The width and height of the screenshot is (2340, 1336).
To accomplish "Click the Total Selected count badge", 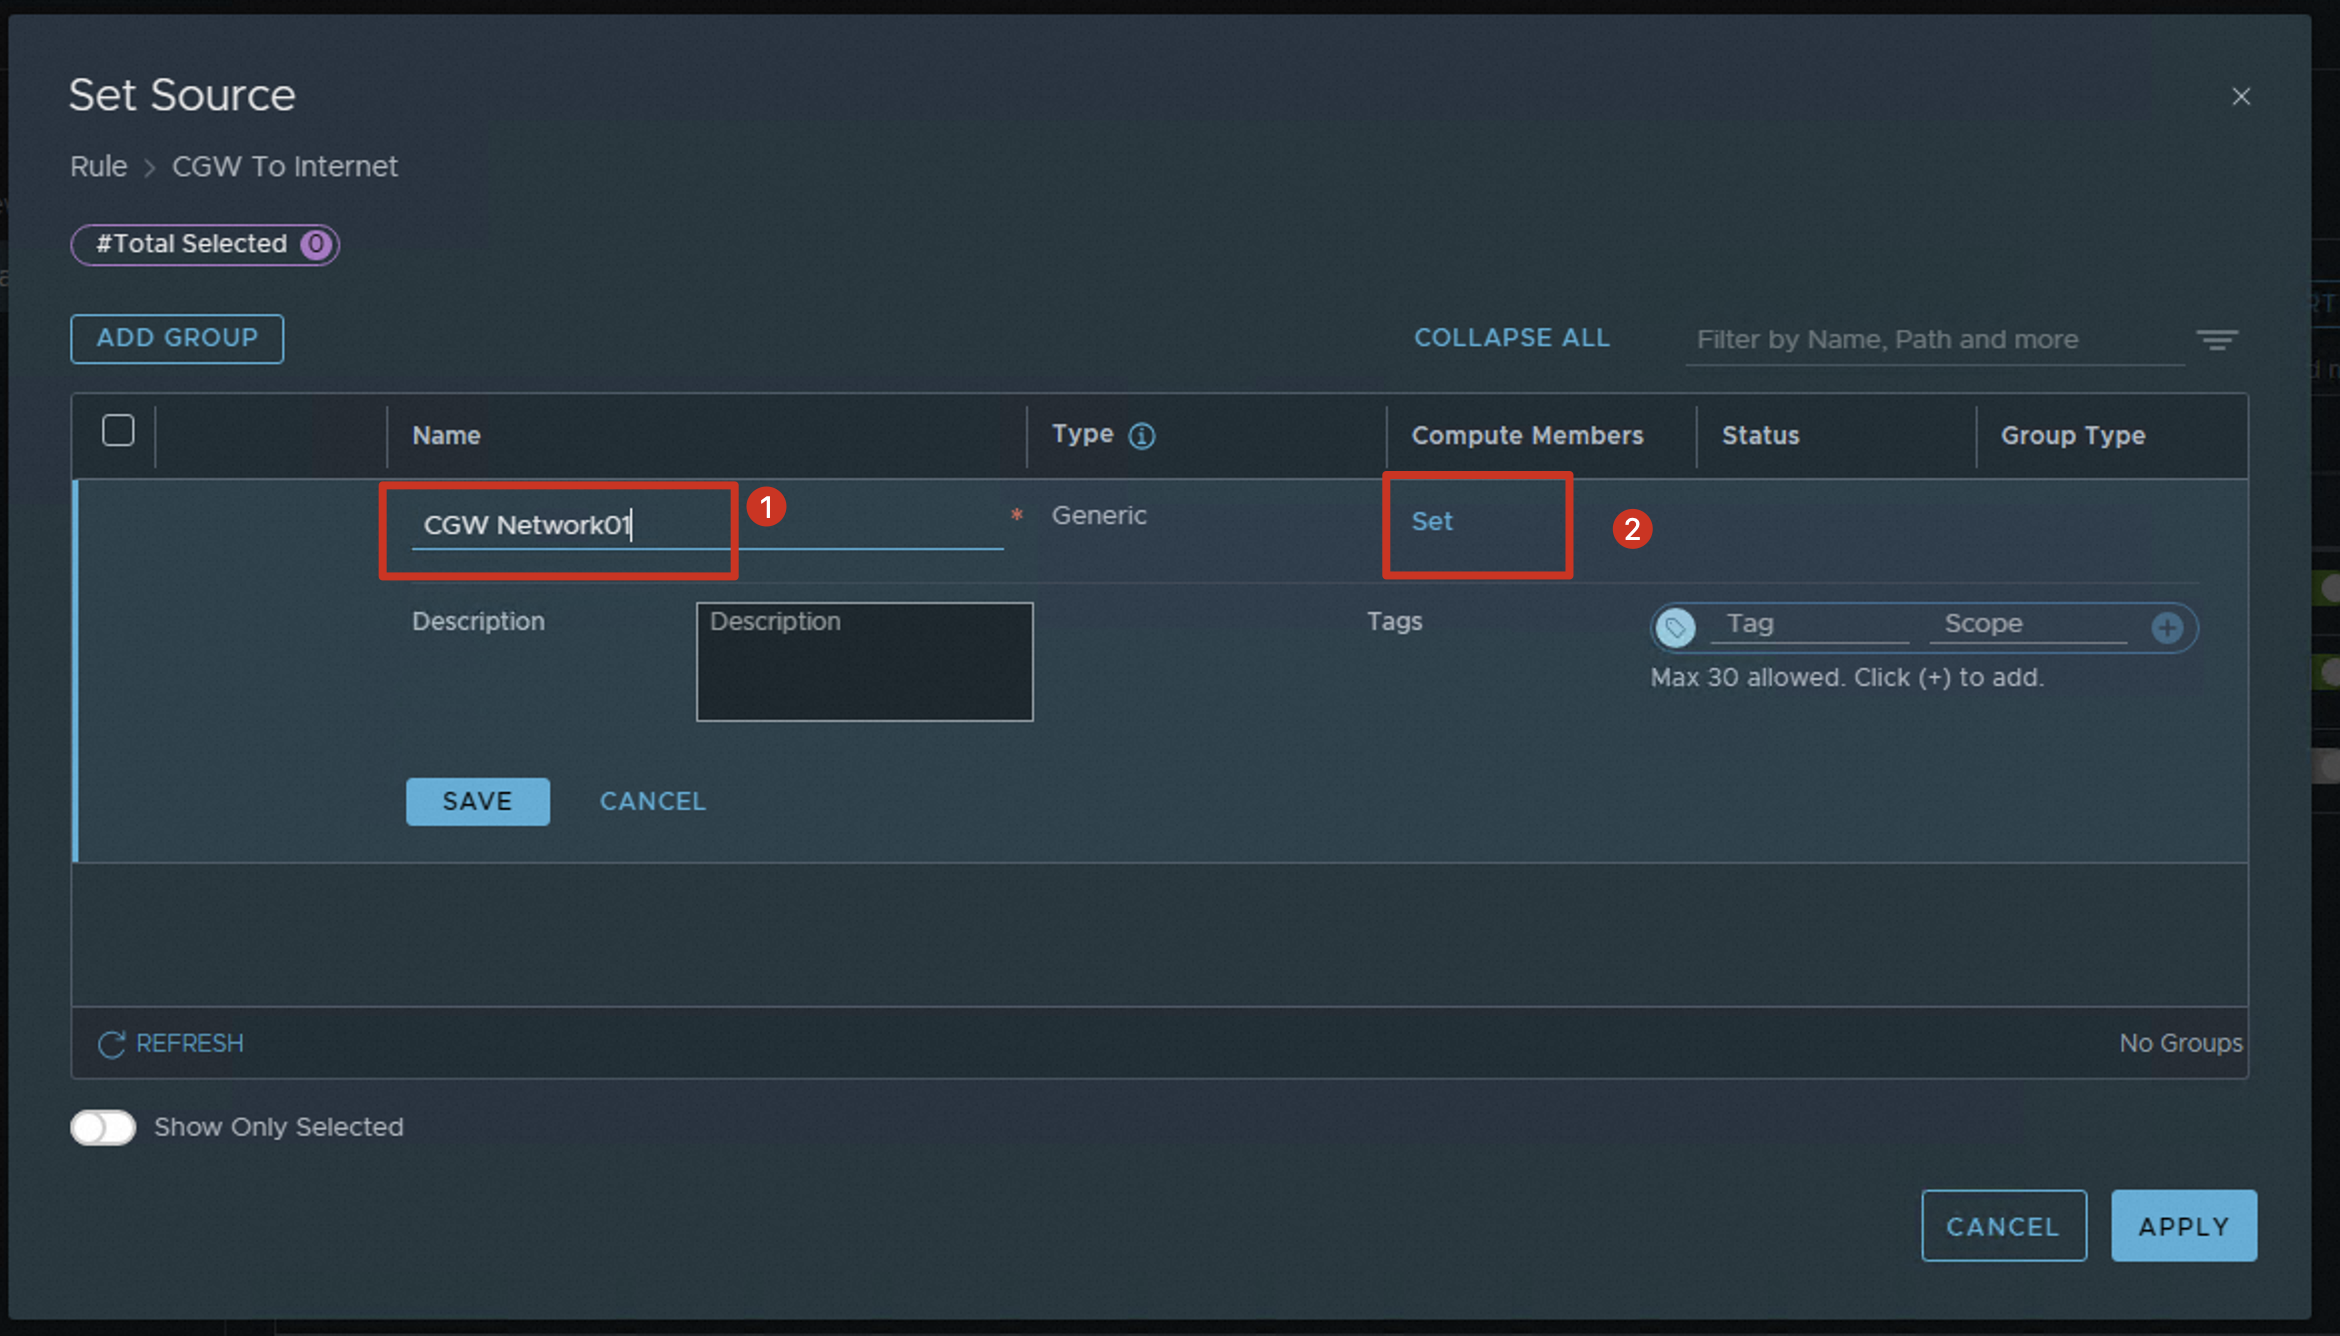I will (316, 244).
